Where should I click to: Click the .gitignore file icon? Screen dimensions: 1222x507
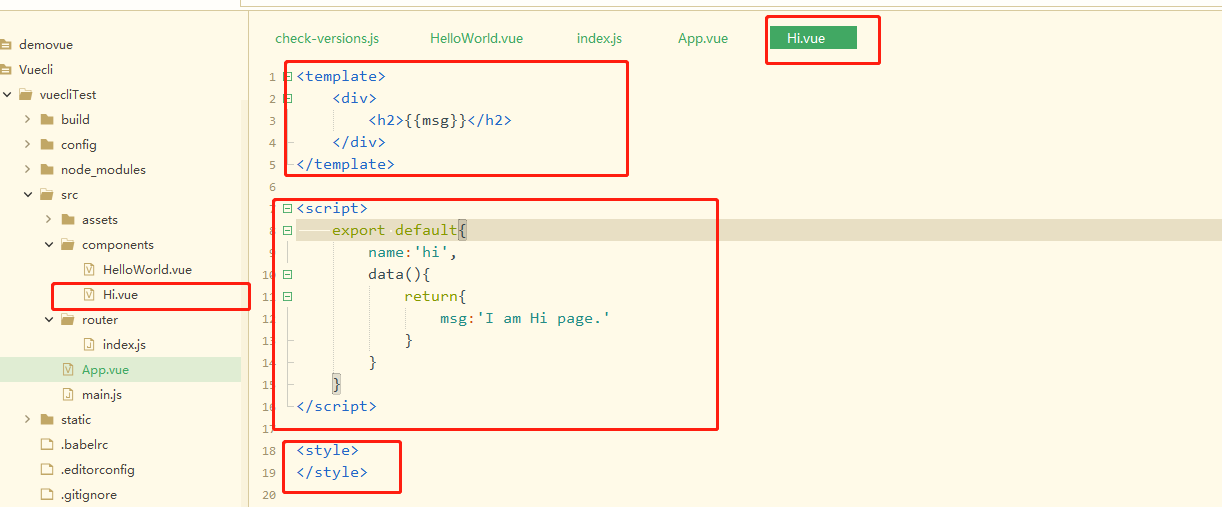coord(46,494)
